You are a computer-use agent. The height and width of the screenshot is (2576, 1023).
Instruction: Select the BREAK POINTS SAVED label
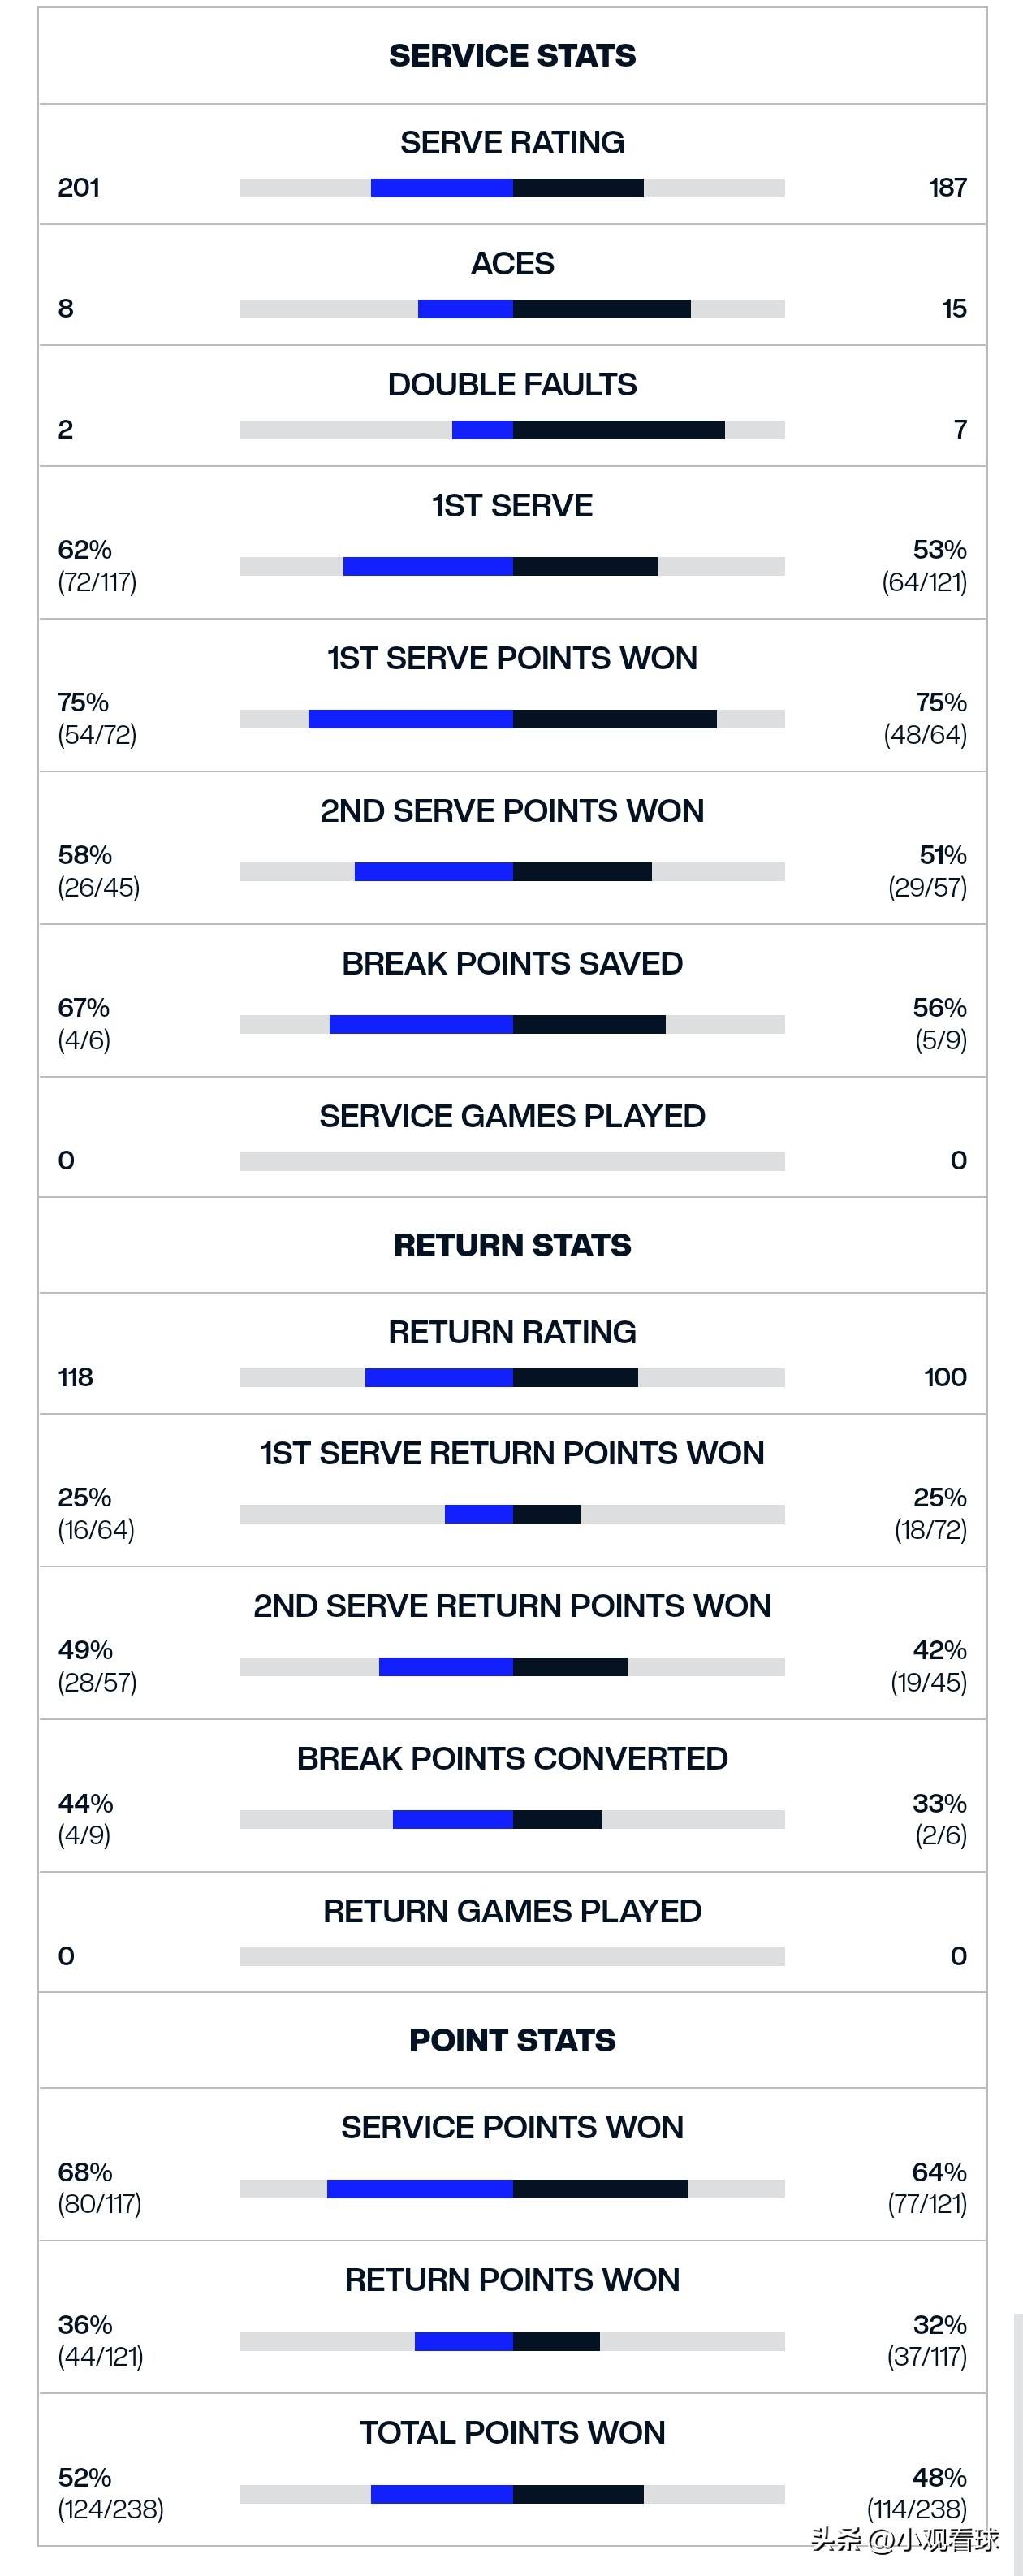[512, 963]
